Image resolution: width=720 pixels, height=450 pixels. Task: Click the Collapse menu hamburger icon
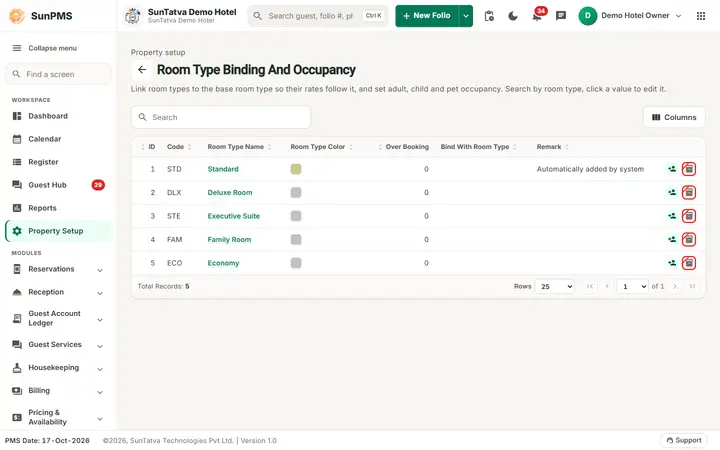pyautogui.click(x=17, y=48)
